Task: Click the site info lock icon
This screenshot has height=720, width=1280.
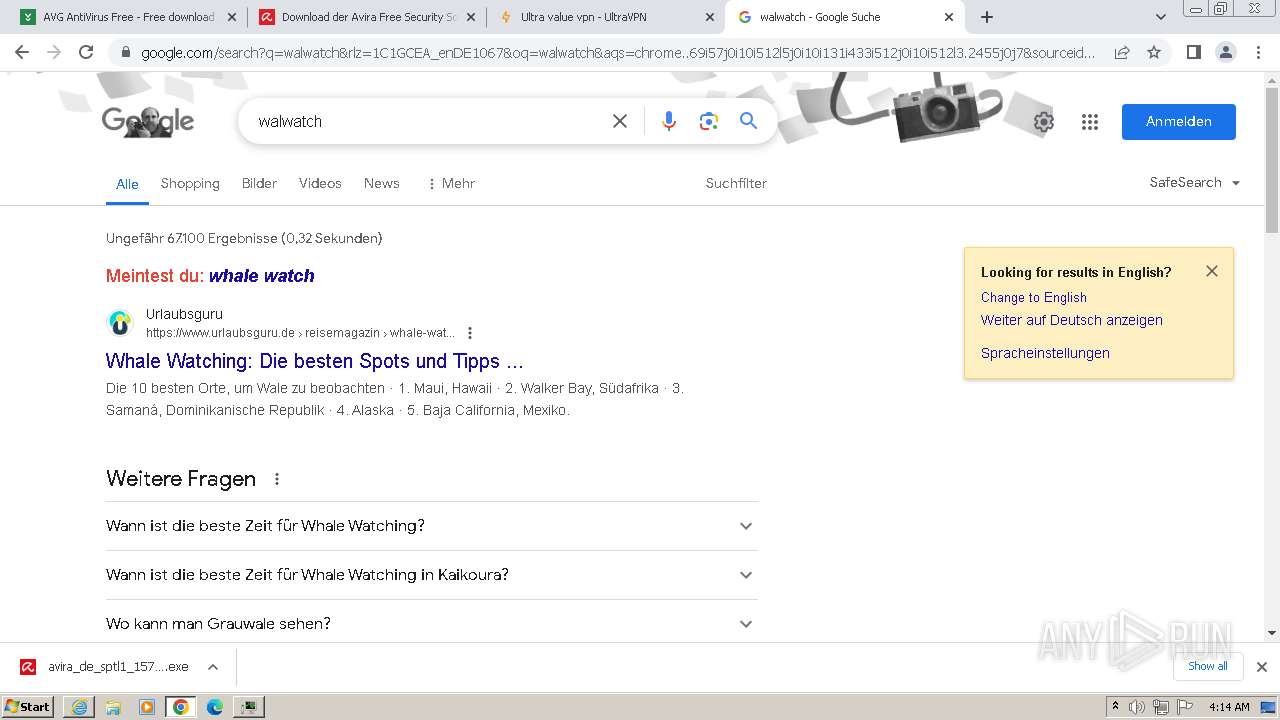Action: pyautogui.click(x=125, y=53)
